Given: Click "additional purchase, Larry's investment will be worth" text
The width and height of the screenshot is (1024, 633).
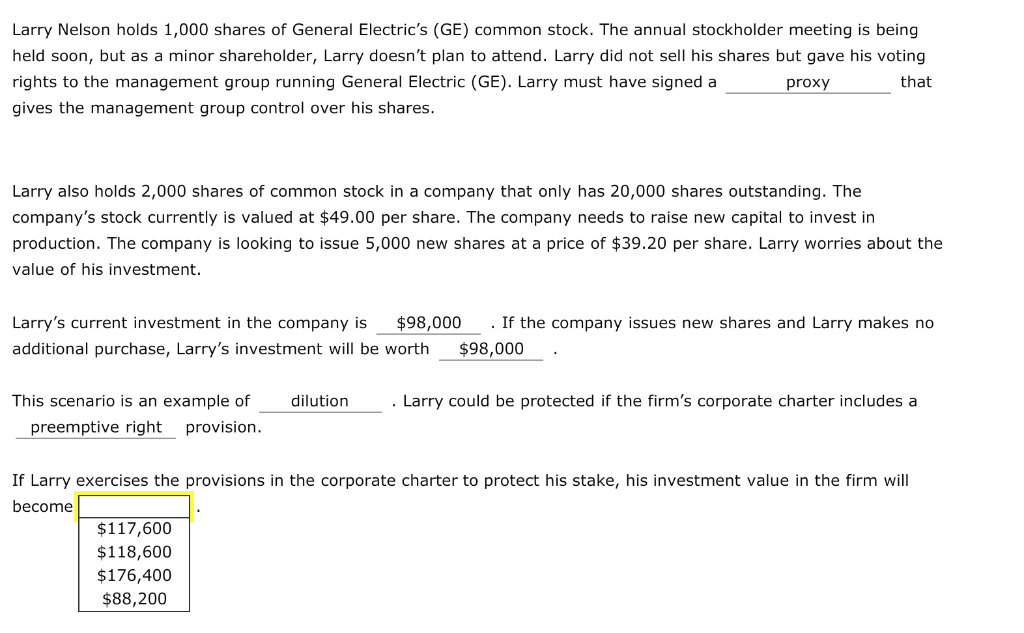Looking at the screenshot, I should [221, 349].
